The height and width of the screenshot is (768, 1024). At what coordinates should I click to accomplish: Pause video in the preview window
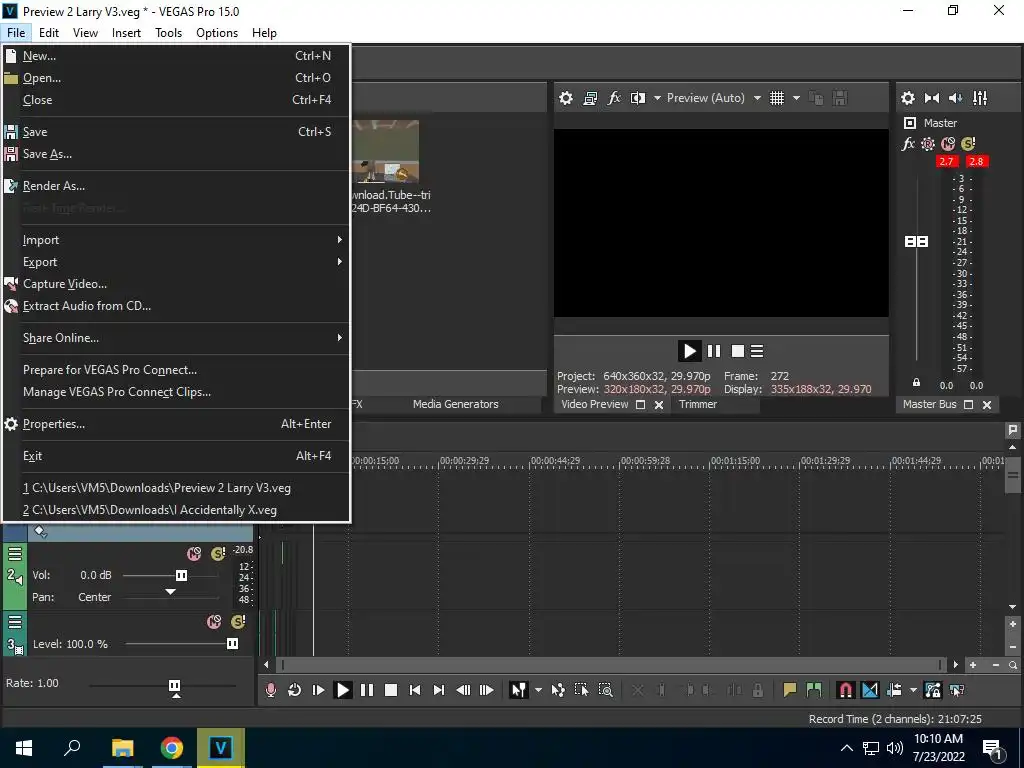click(x=714, y=351)
